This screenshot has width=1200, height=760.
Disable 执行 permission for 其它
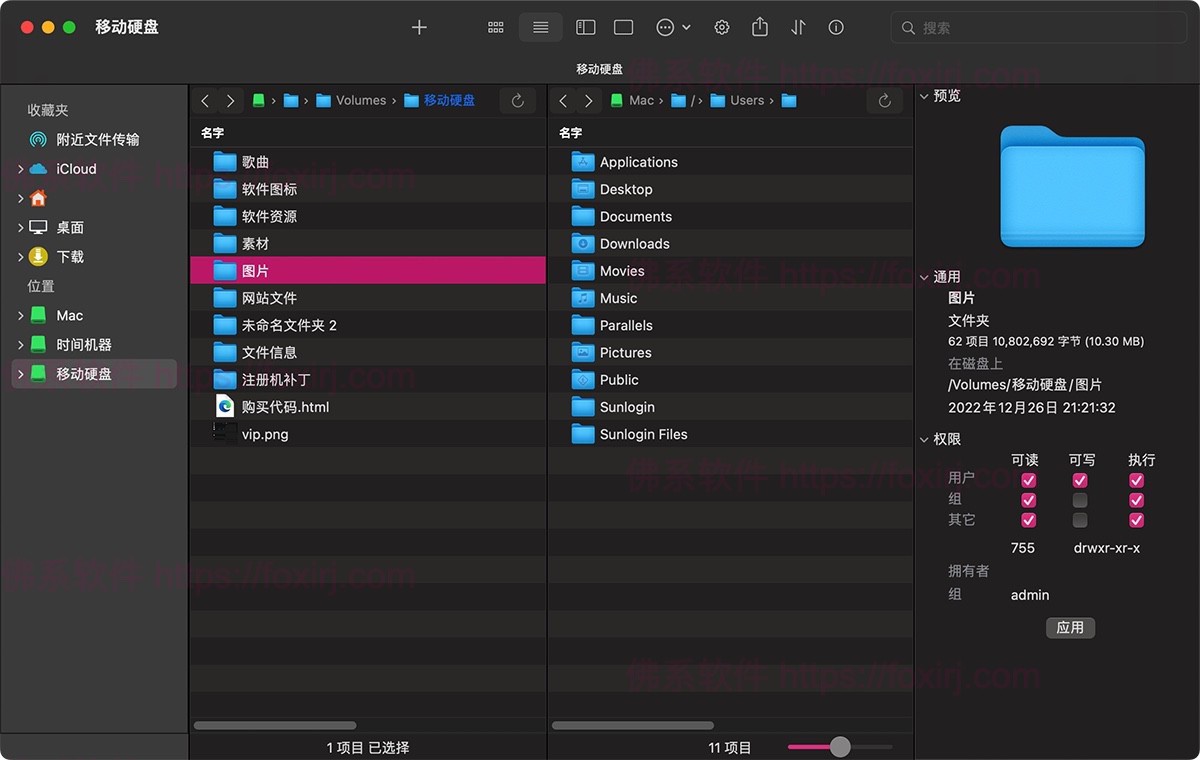tap(1136, 520)
